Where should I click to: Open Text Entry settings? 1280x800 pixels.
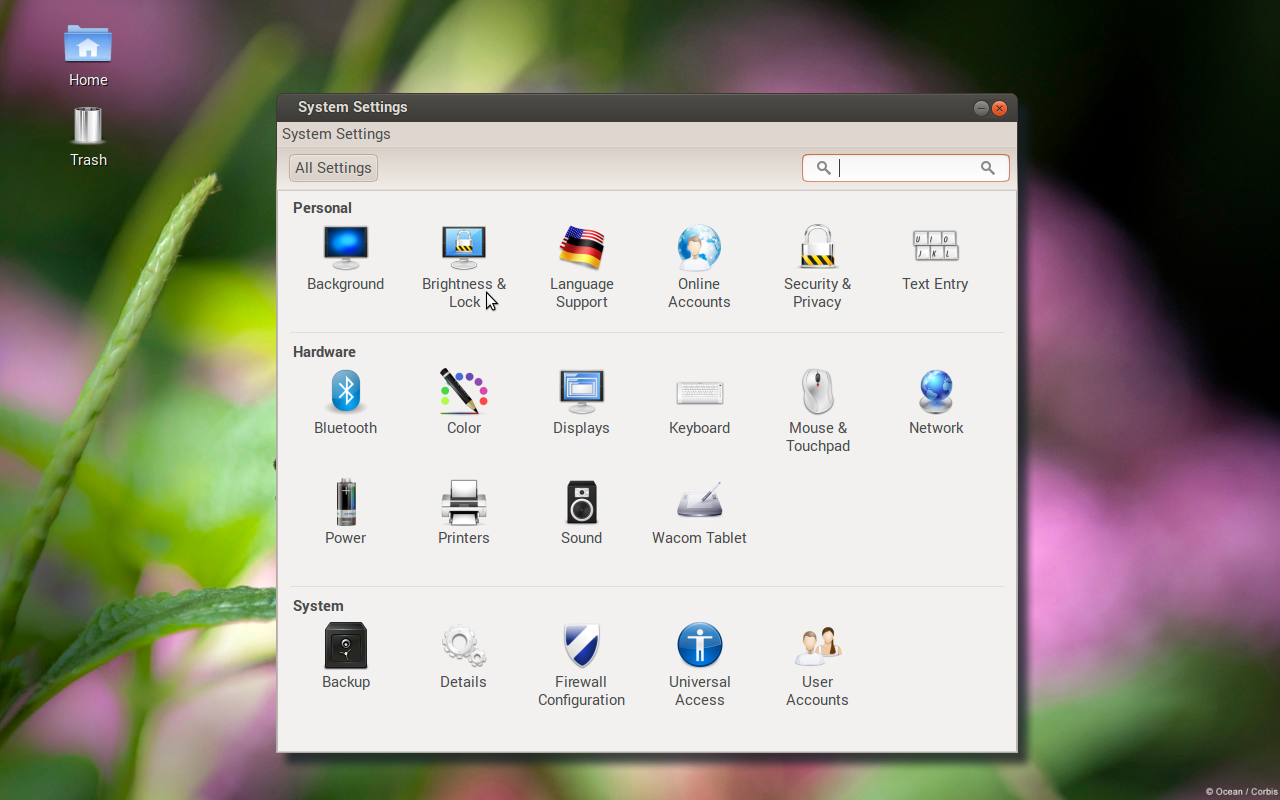935,248
